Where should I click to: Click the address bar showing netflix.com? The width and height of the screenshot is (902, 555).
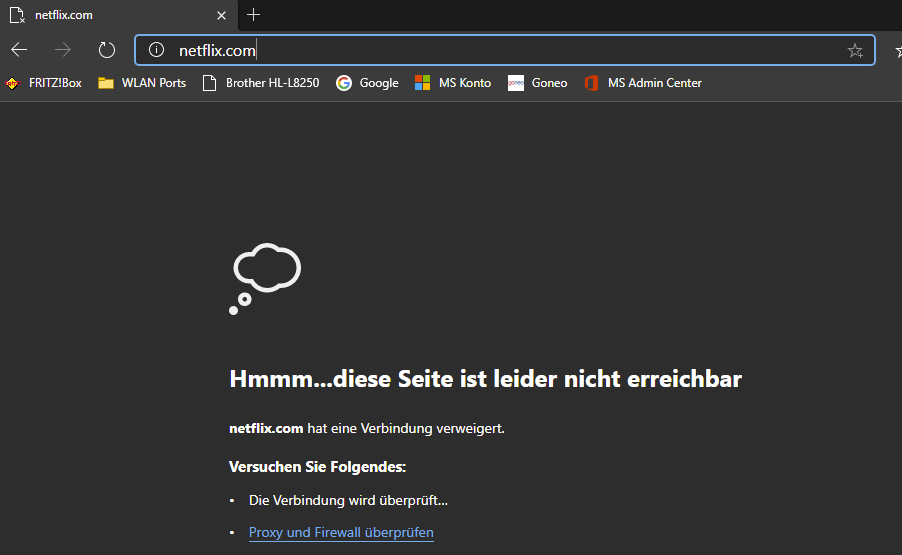[x=504, y=50]
